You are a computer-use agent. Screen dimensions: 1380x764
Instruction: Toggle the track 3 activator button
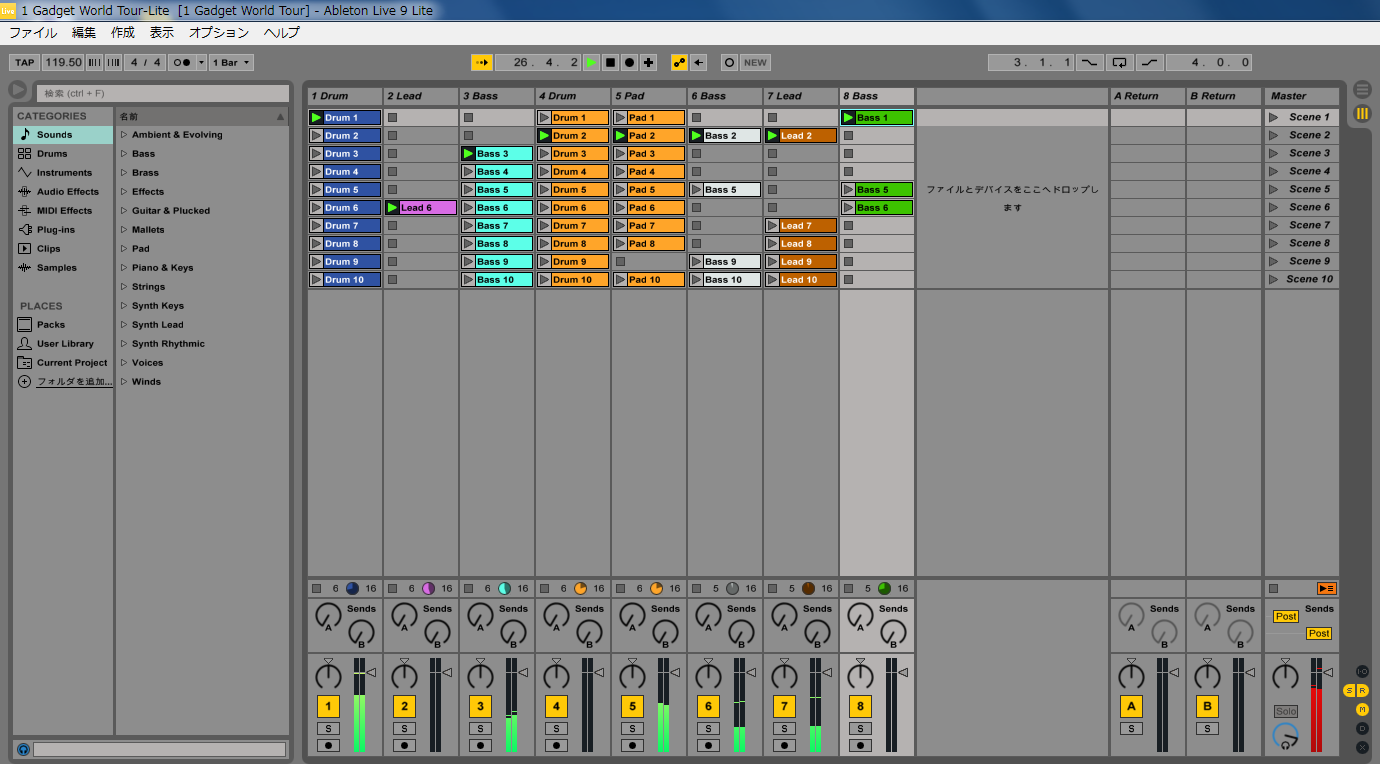(480, 707)
